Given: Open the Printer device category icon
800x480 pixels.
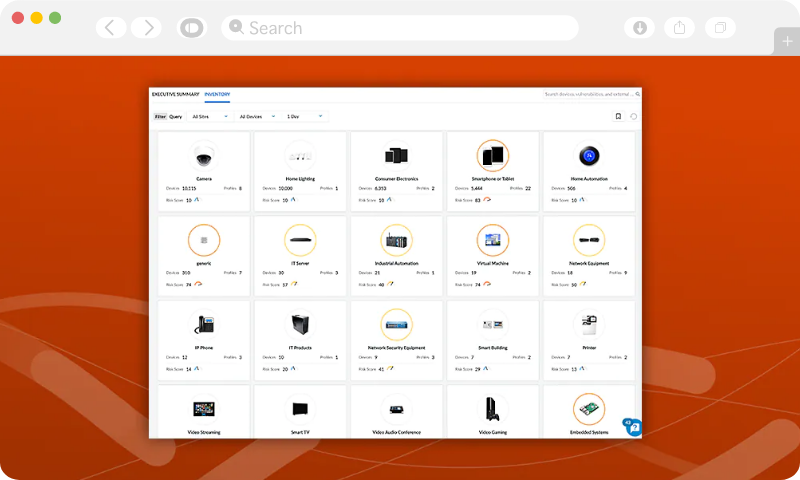Looking at the screenshot, I should (x=588, y=324).
